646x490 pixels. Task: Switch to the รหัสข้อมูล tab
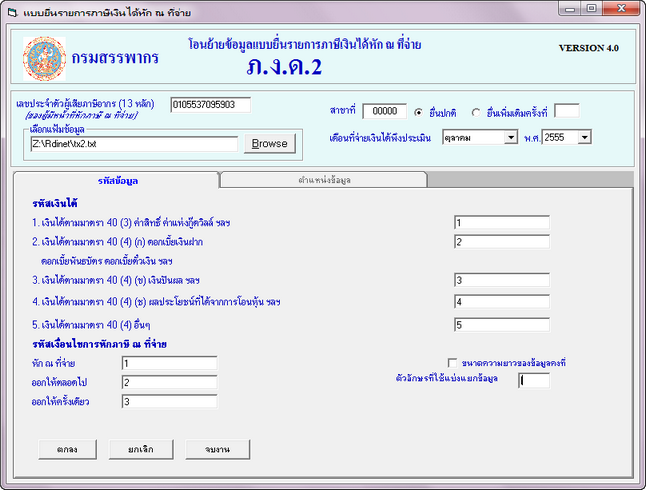tap(117, 181)
